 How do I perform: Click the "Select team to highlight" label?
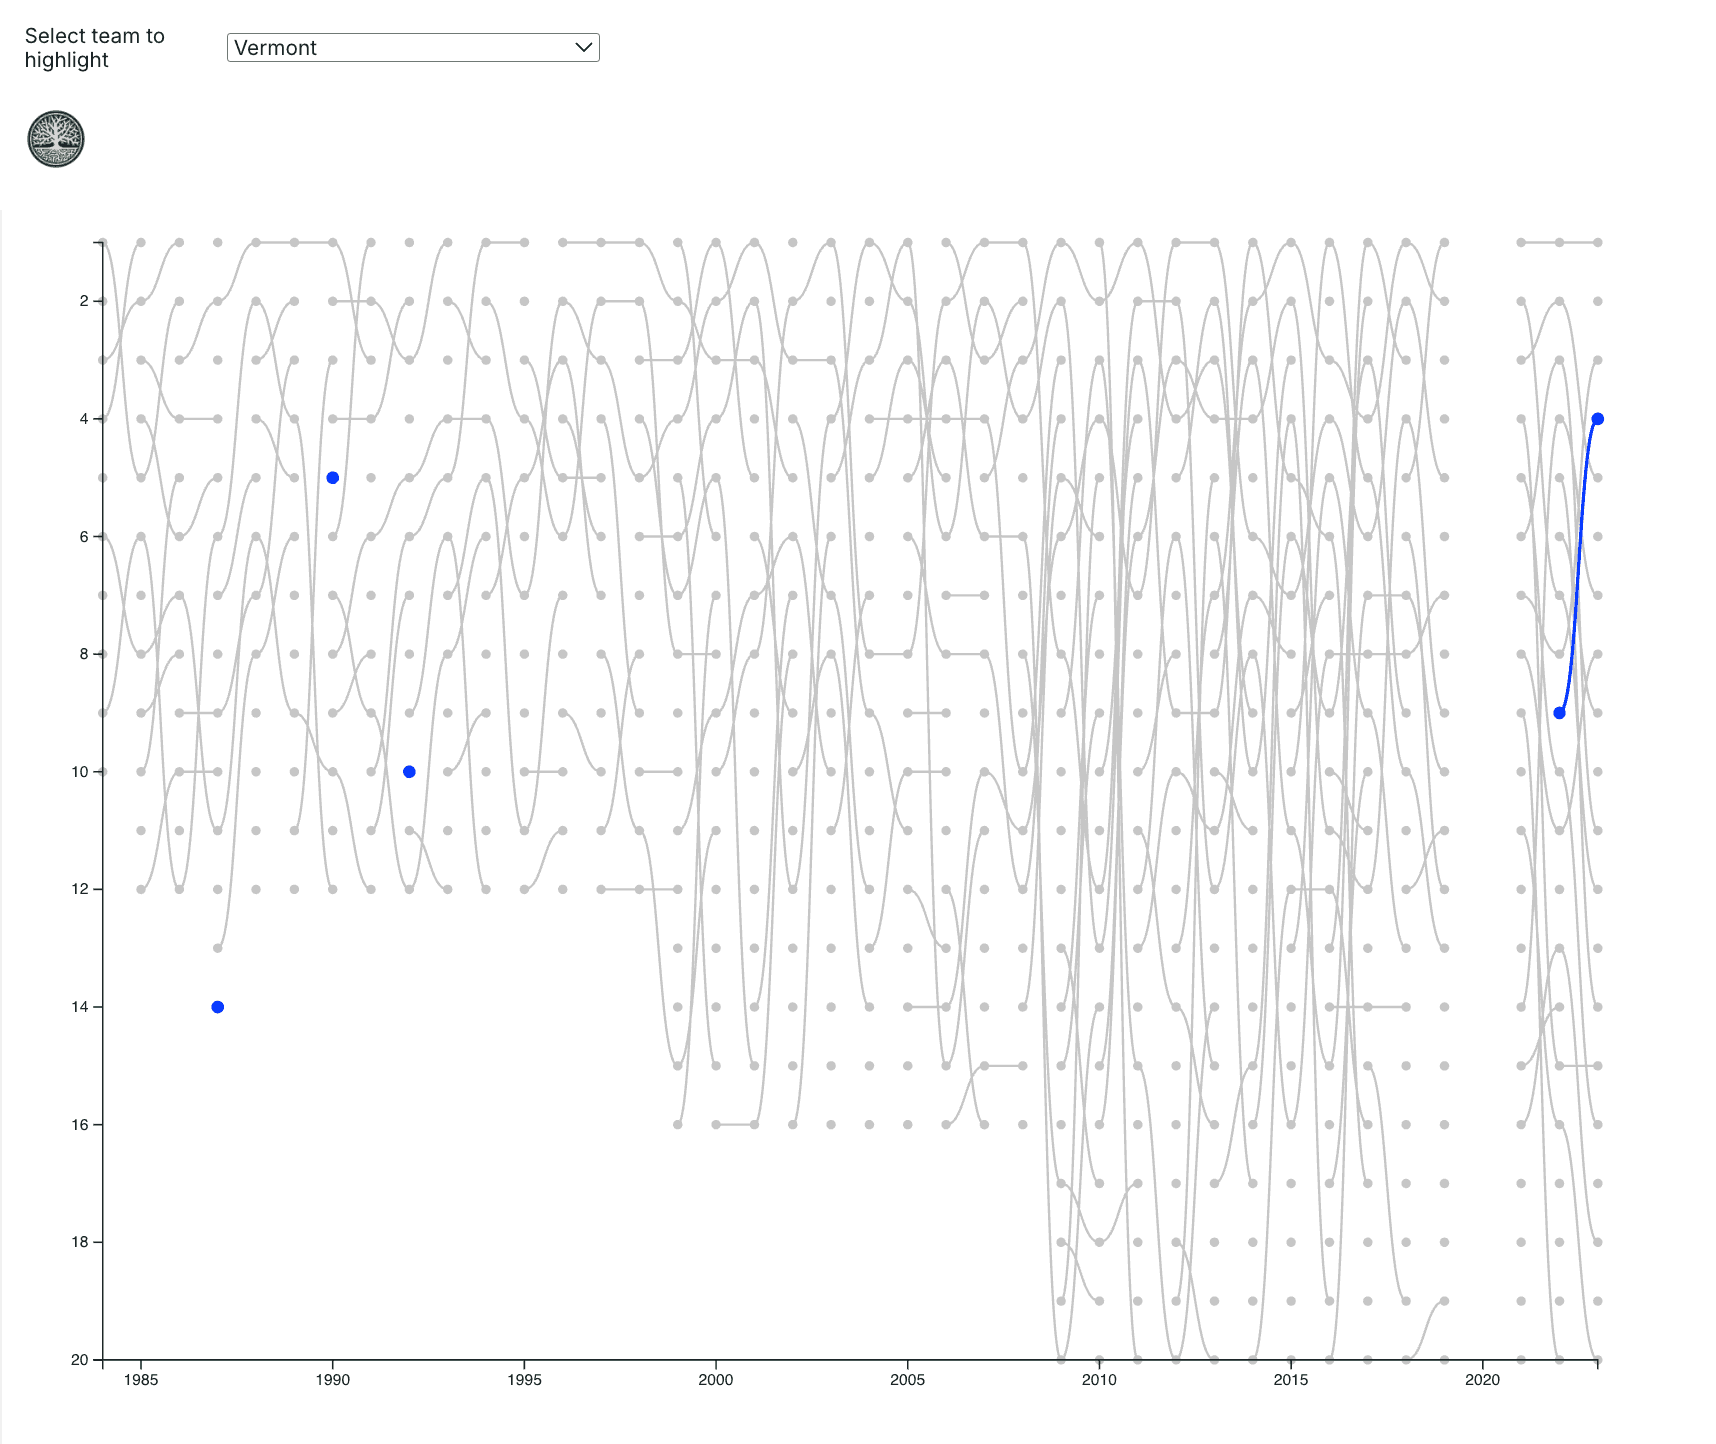click(x=95, y=48)
